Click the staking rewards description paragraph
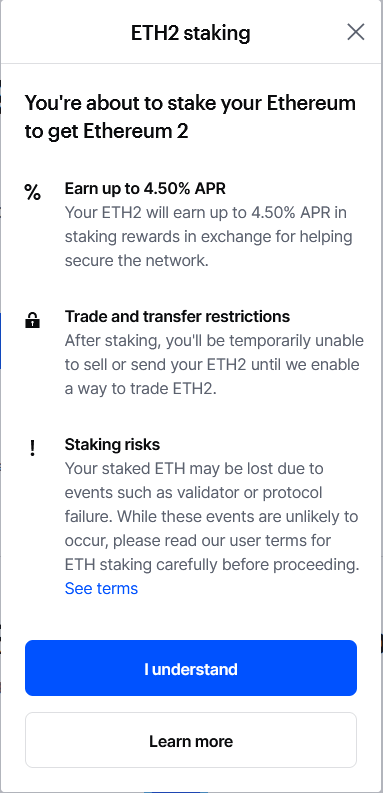This screenshot has height=793, width=383. coord(208,237)
